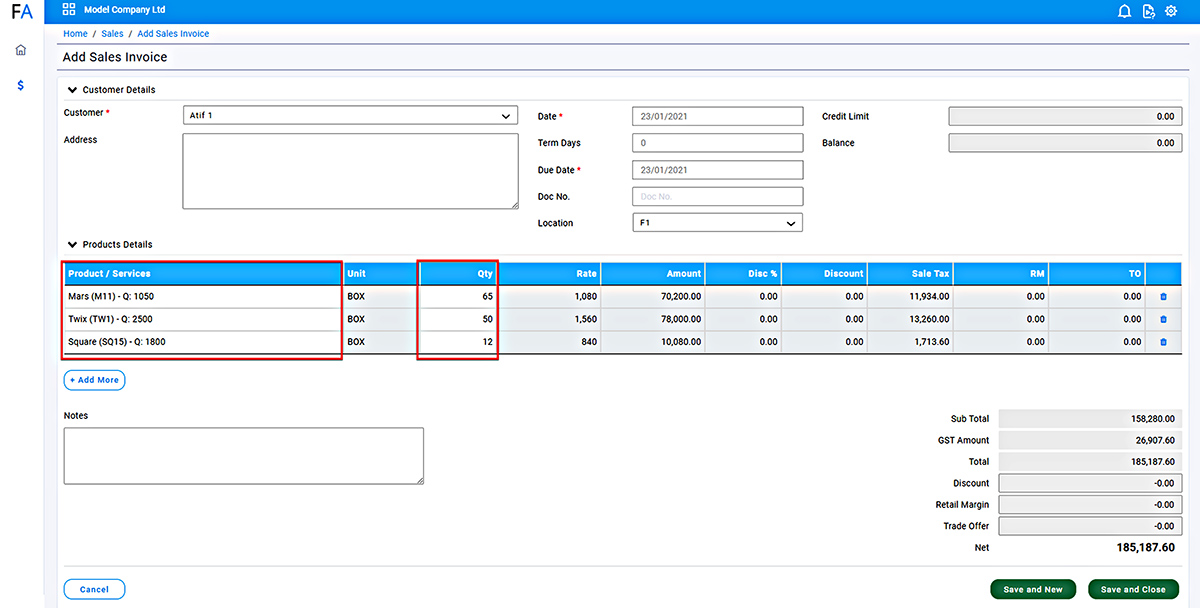Viewport: 1200px width, 608px height.
Task: Click the Doc No. field
Action: pos(718,196)
